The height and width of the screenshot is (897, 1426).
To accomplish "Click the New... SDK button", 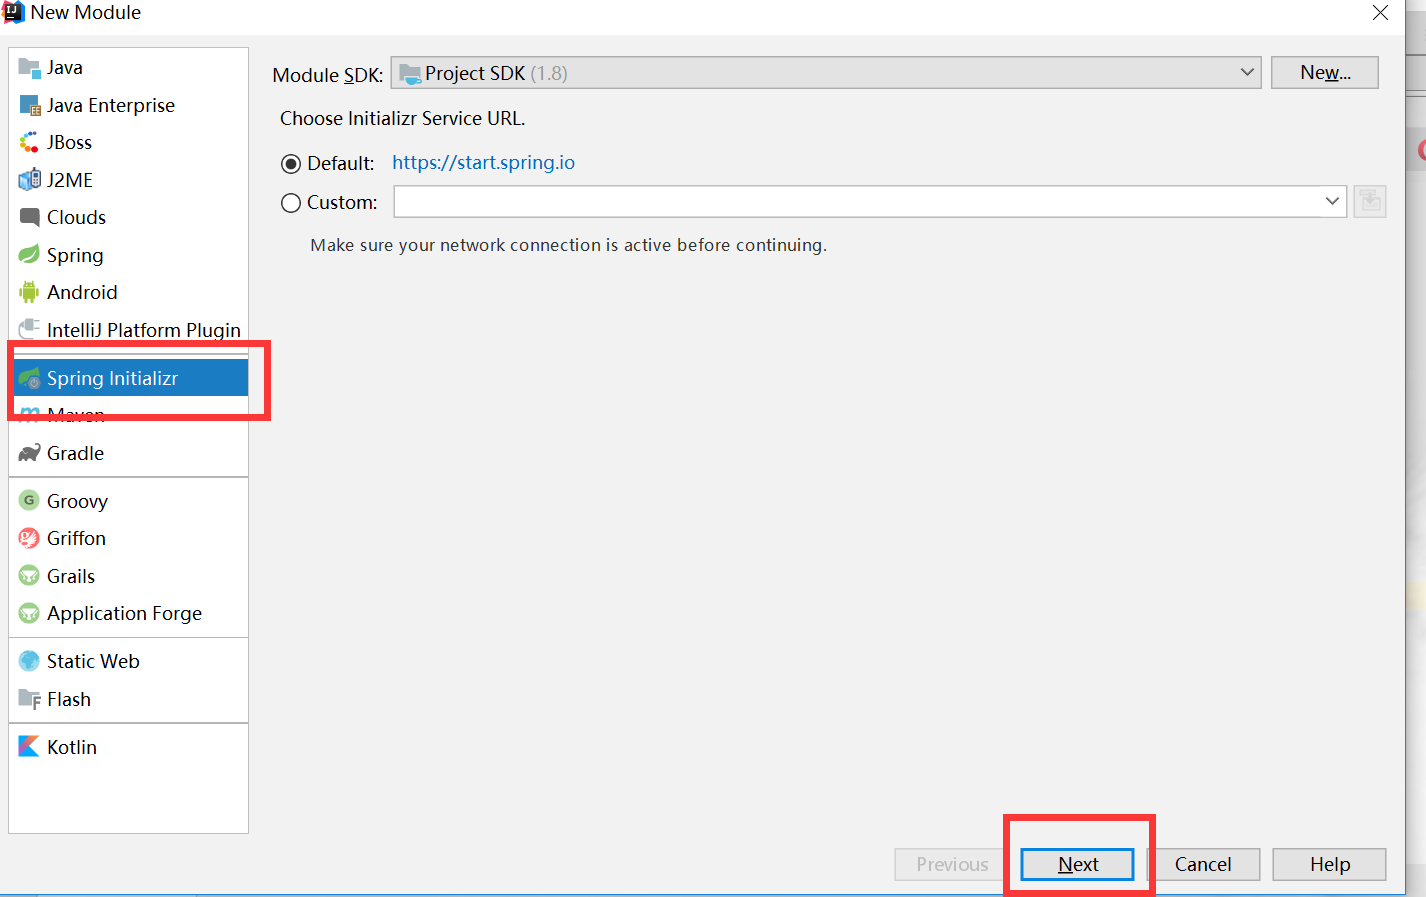I will 1325,73.
